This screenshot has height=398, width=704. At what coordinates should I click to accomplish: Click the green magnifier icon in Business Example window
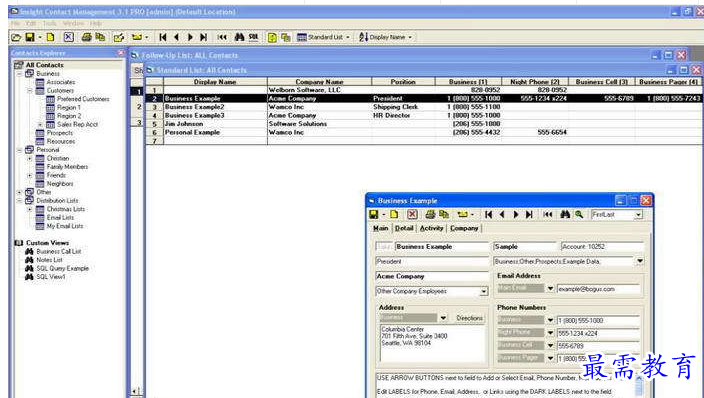coord(579,215)
